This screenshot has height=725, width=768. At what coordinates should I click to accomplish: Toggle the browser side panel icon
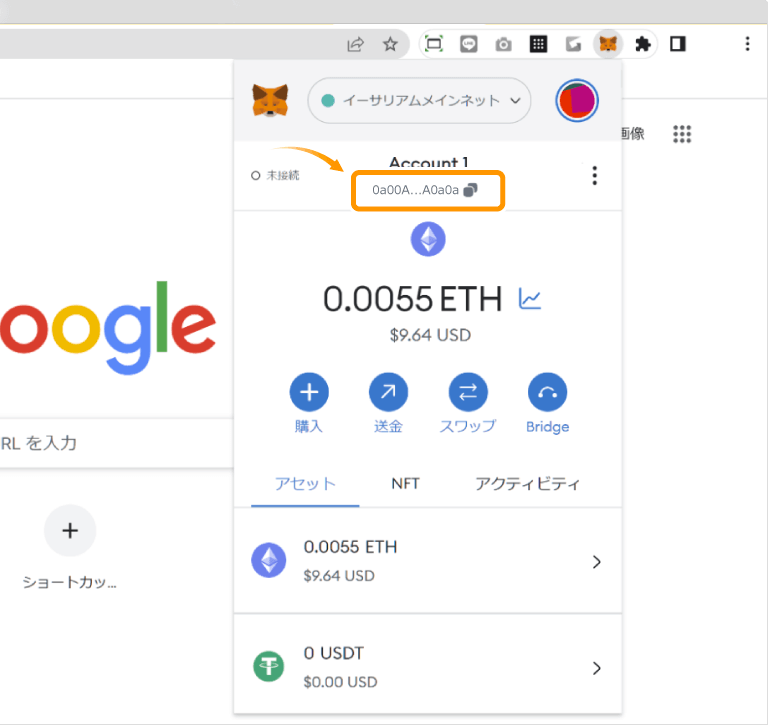point(678,44)
